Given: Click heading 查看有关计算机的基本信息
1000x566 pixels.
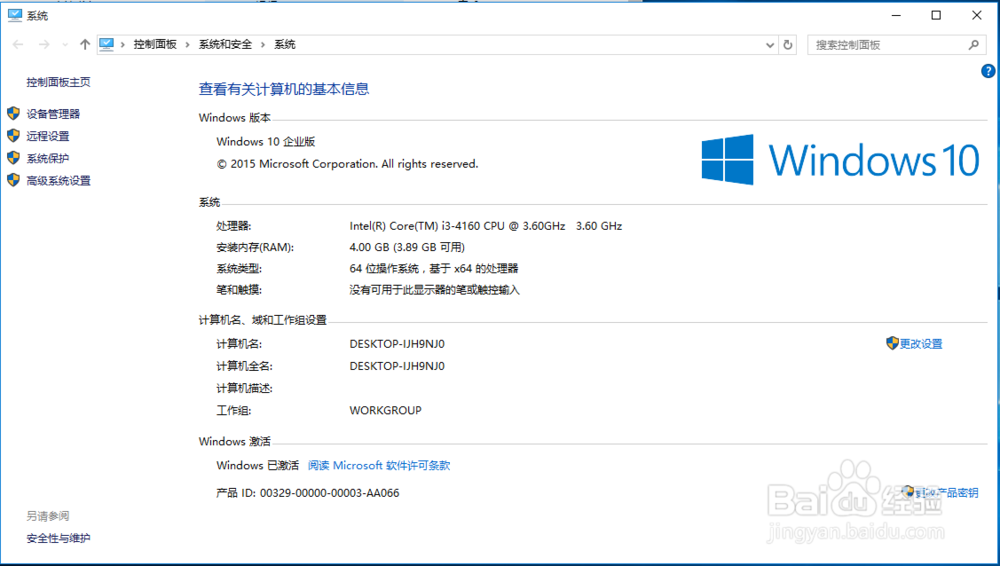Looking at the screenshot, I should [x=284, y=89].
